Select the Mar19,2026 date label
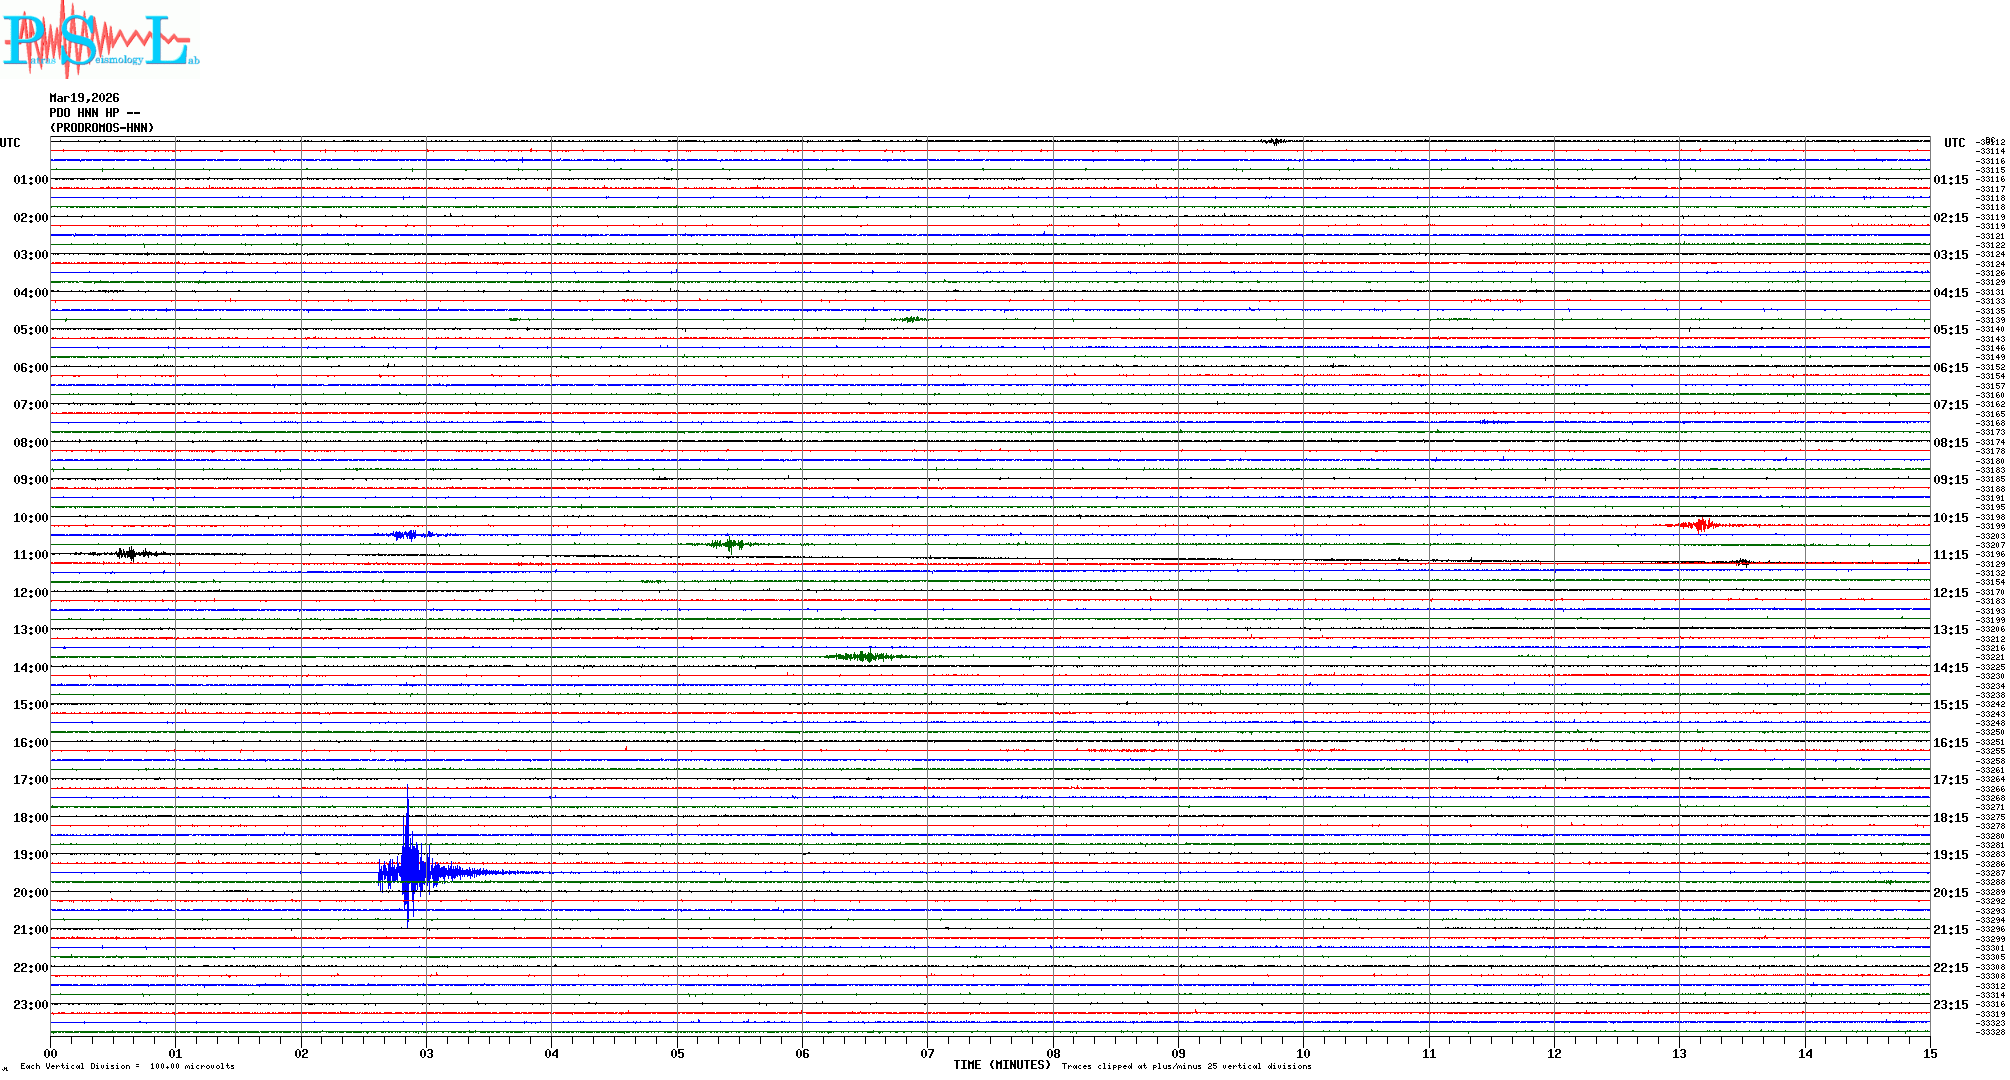The width and height of the screenshot is (2010, 1080). [84, 98]
